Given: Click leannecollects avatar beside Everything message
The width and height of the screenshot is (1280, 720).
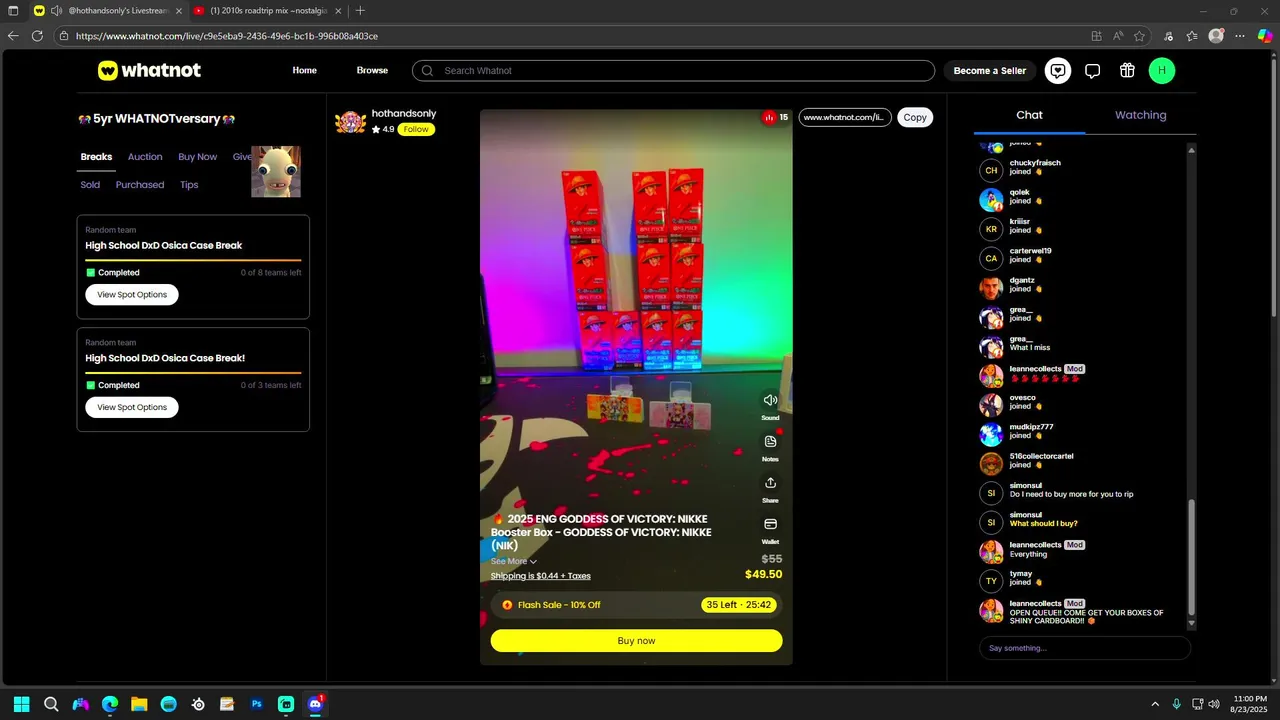Looking at the screenshot, I should [x=991, y=552].
